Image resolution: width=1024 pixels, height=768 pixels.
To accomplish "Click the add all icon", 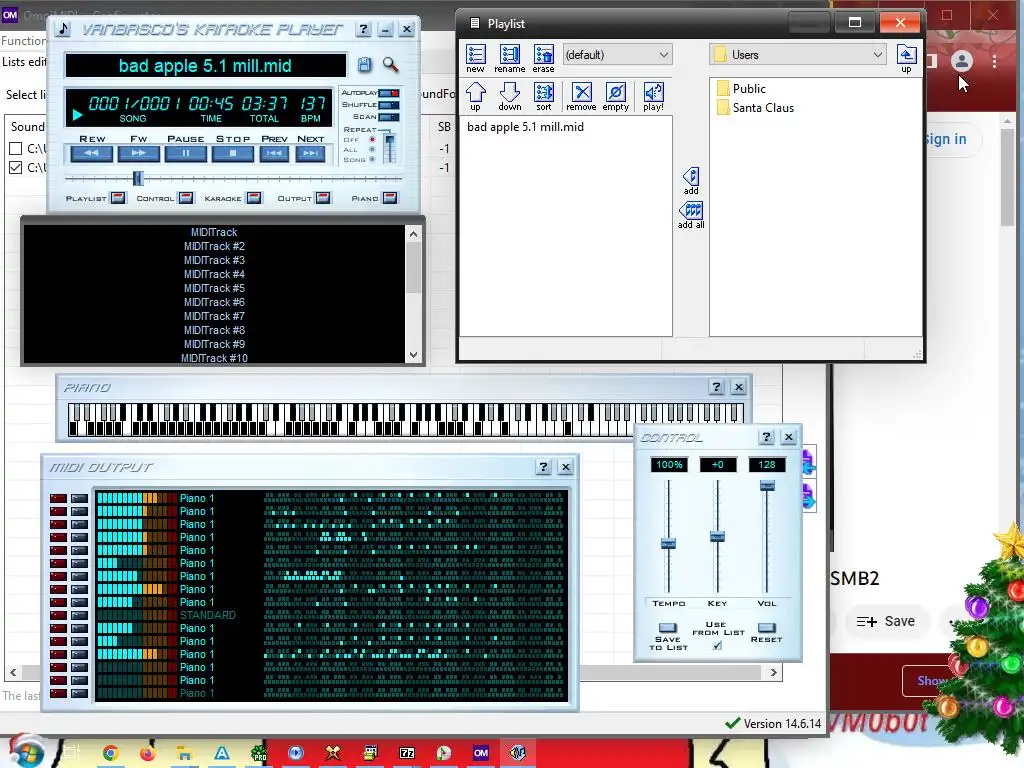I will [x=691, y=216].
